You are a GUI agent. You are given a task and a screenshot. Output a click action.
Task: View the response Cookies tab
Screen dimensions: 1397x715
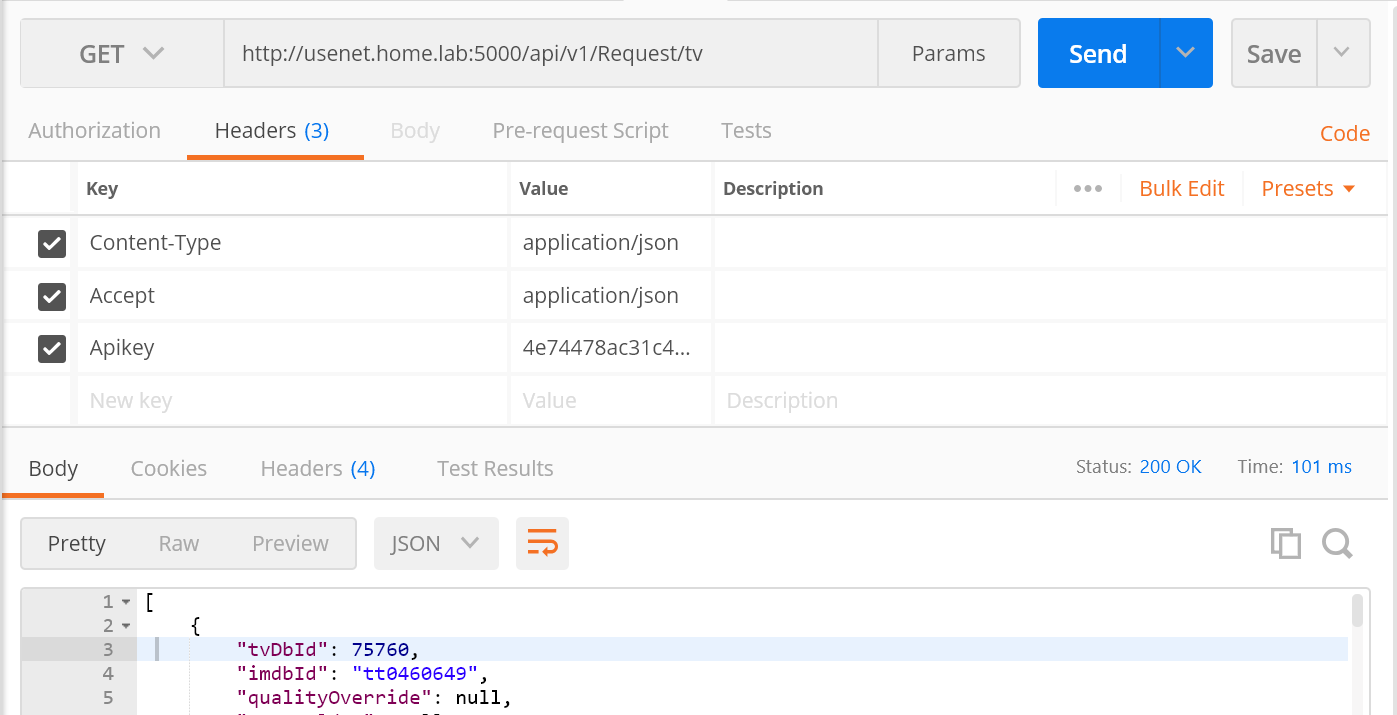click(x=168, y=468)
